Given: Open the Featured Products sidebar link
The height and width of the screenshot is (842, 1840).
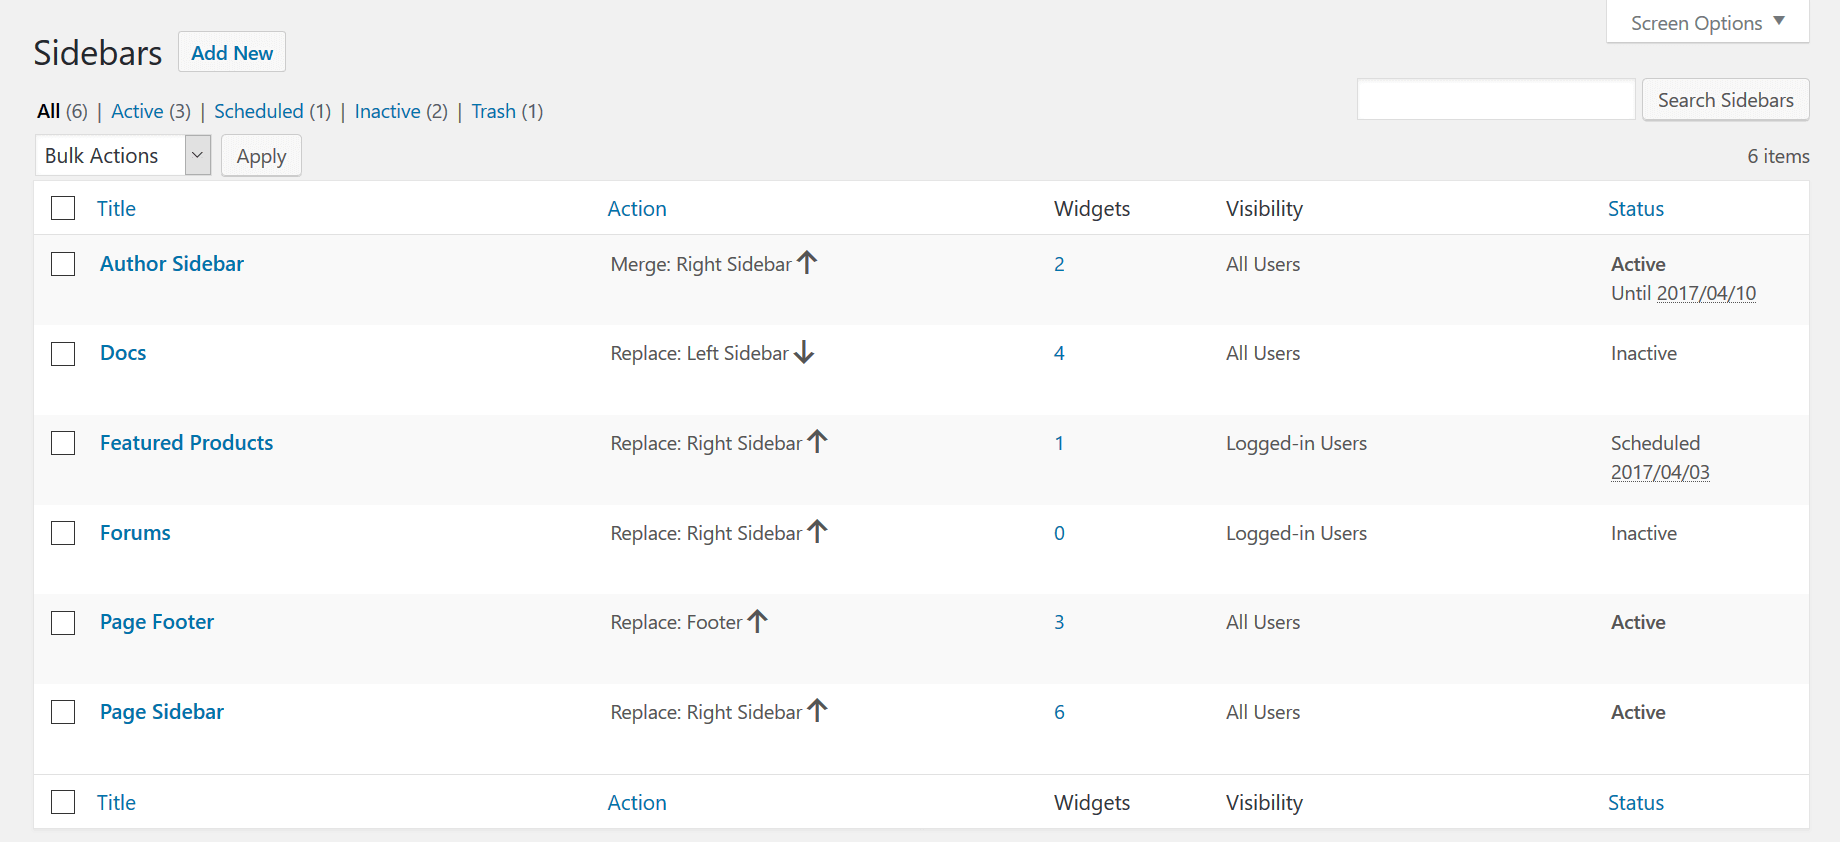Looking at the screenshot, I should point(186,443).
